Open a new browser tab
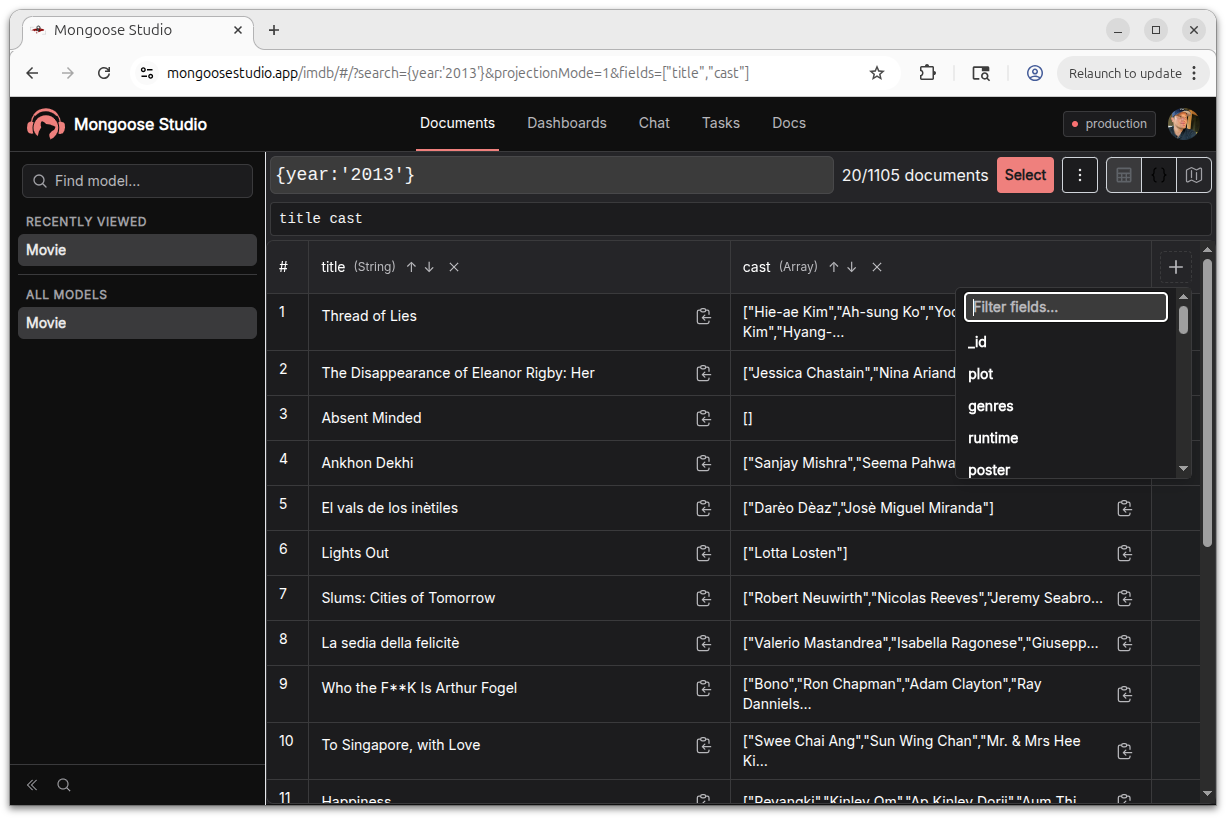The height and width of the screenshot is (818, 1226). click(x=274, y=30)
